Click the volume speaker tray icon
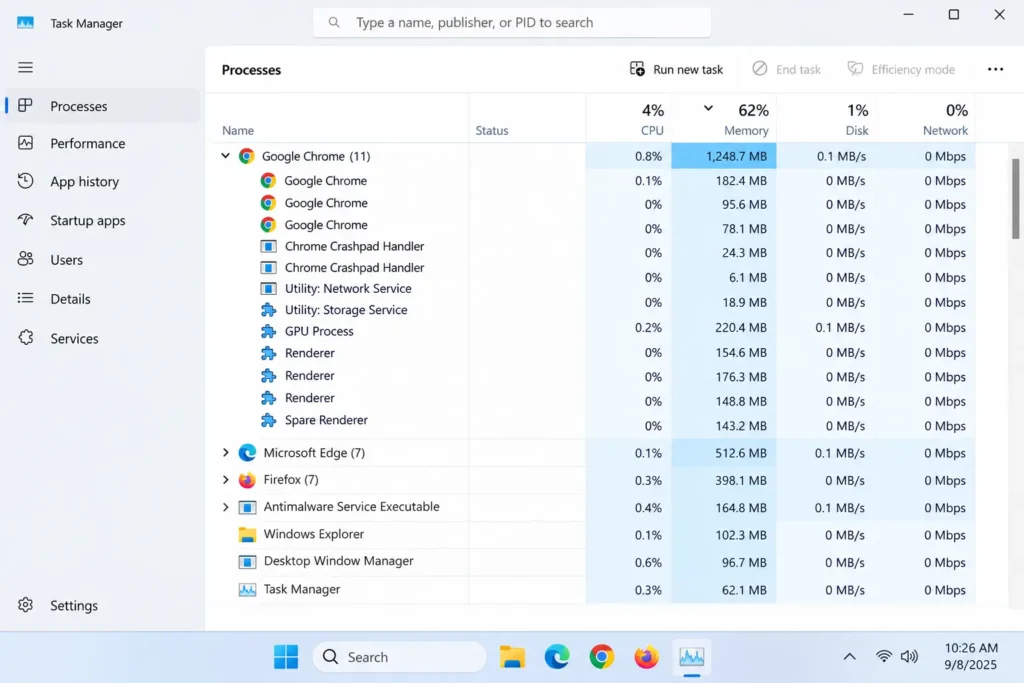 [909, 656]
